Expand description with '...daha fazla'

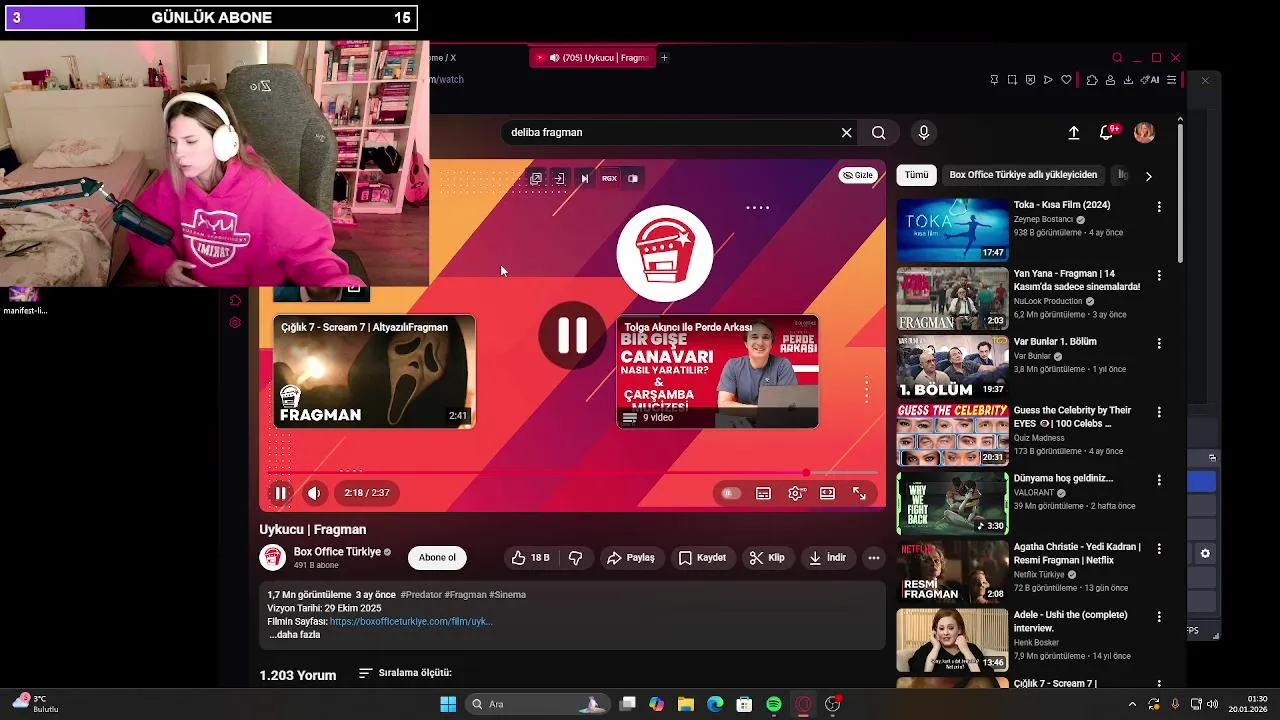[x=295, y=635]
